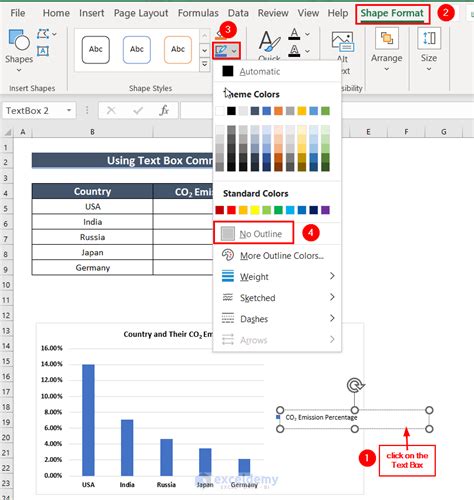Click the cancel X in formula bar
Viewport: 474px width, 500px height.
pyautogui.click(x=111, y=110)
